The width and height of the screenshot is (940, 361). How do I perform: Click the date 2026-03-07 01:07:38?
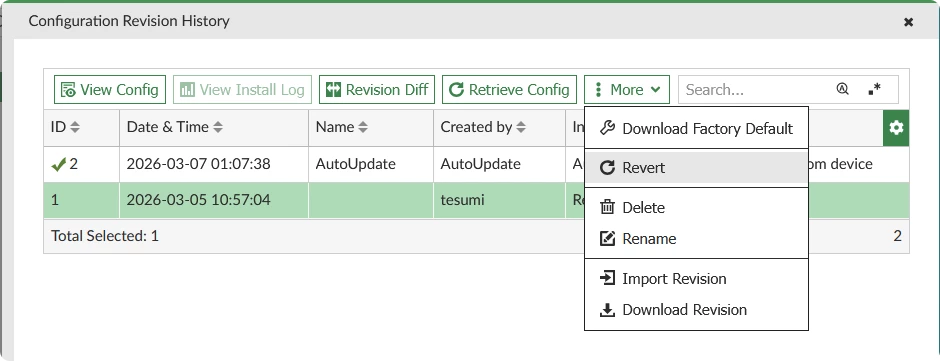(x=198, y=164)
